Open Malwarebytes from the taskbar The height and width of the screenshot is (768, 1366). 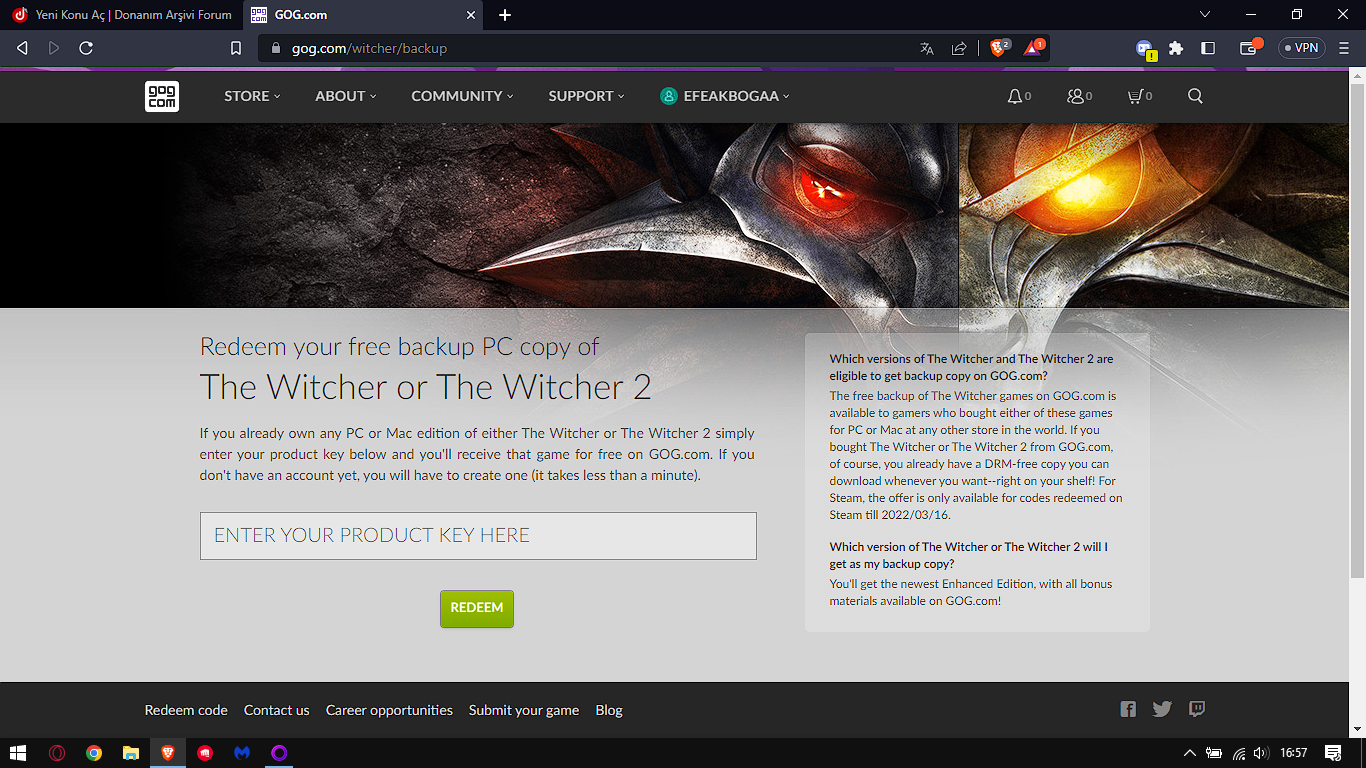(x=242, y=753)
